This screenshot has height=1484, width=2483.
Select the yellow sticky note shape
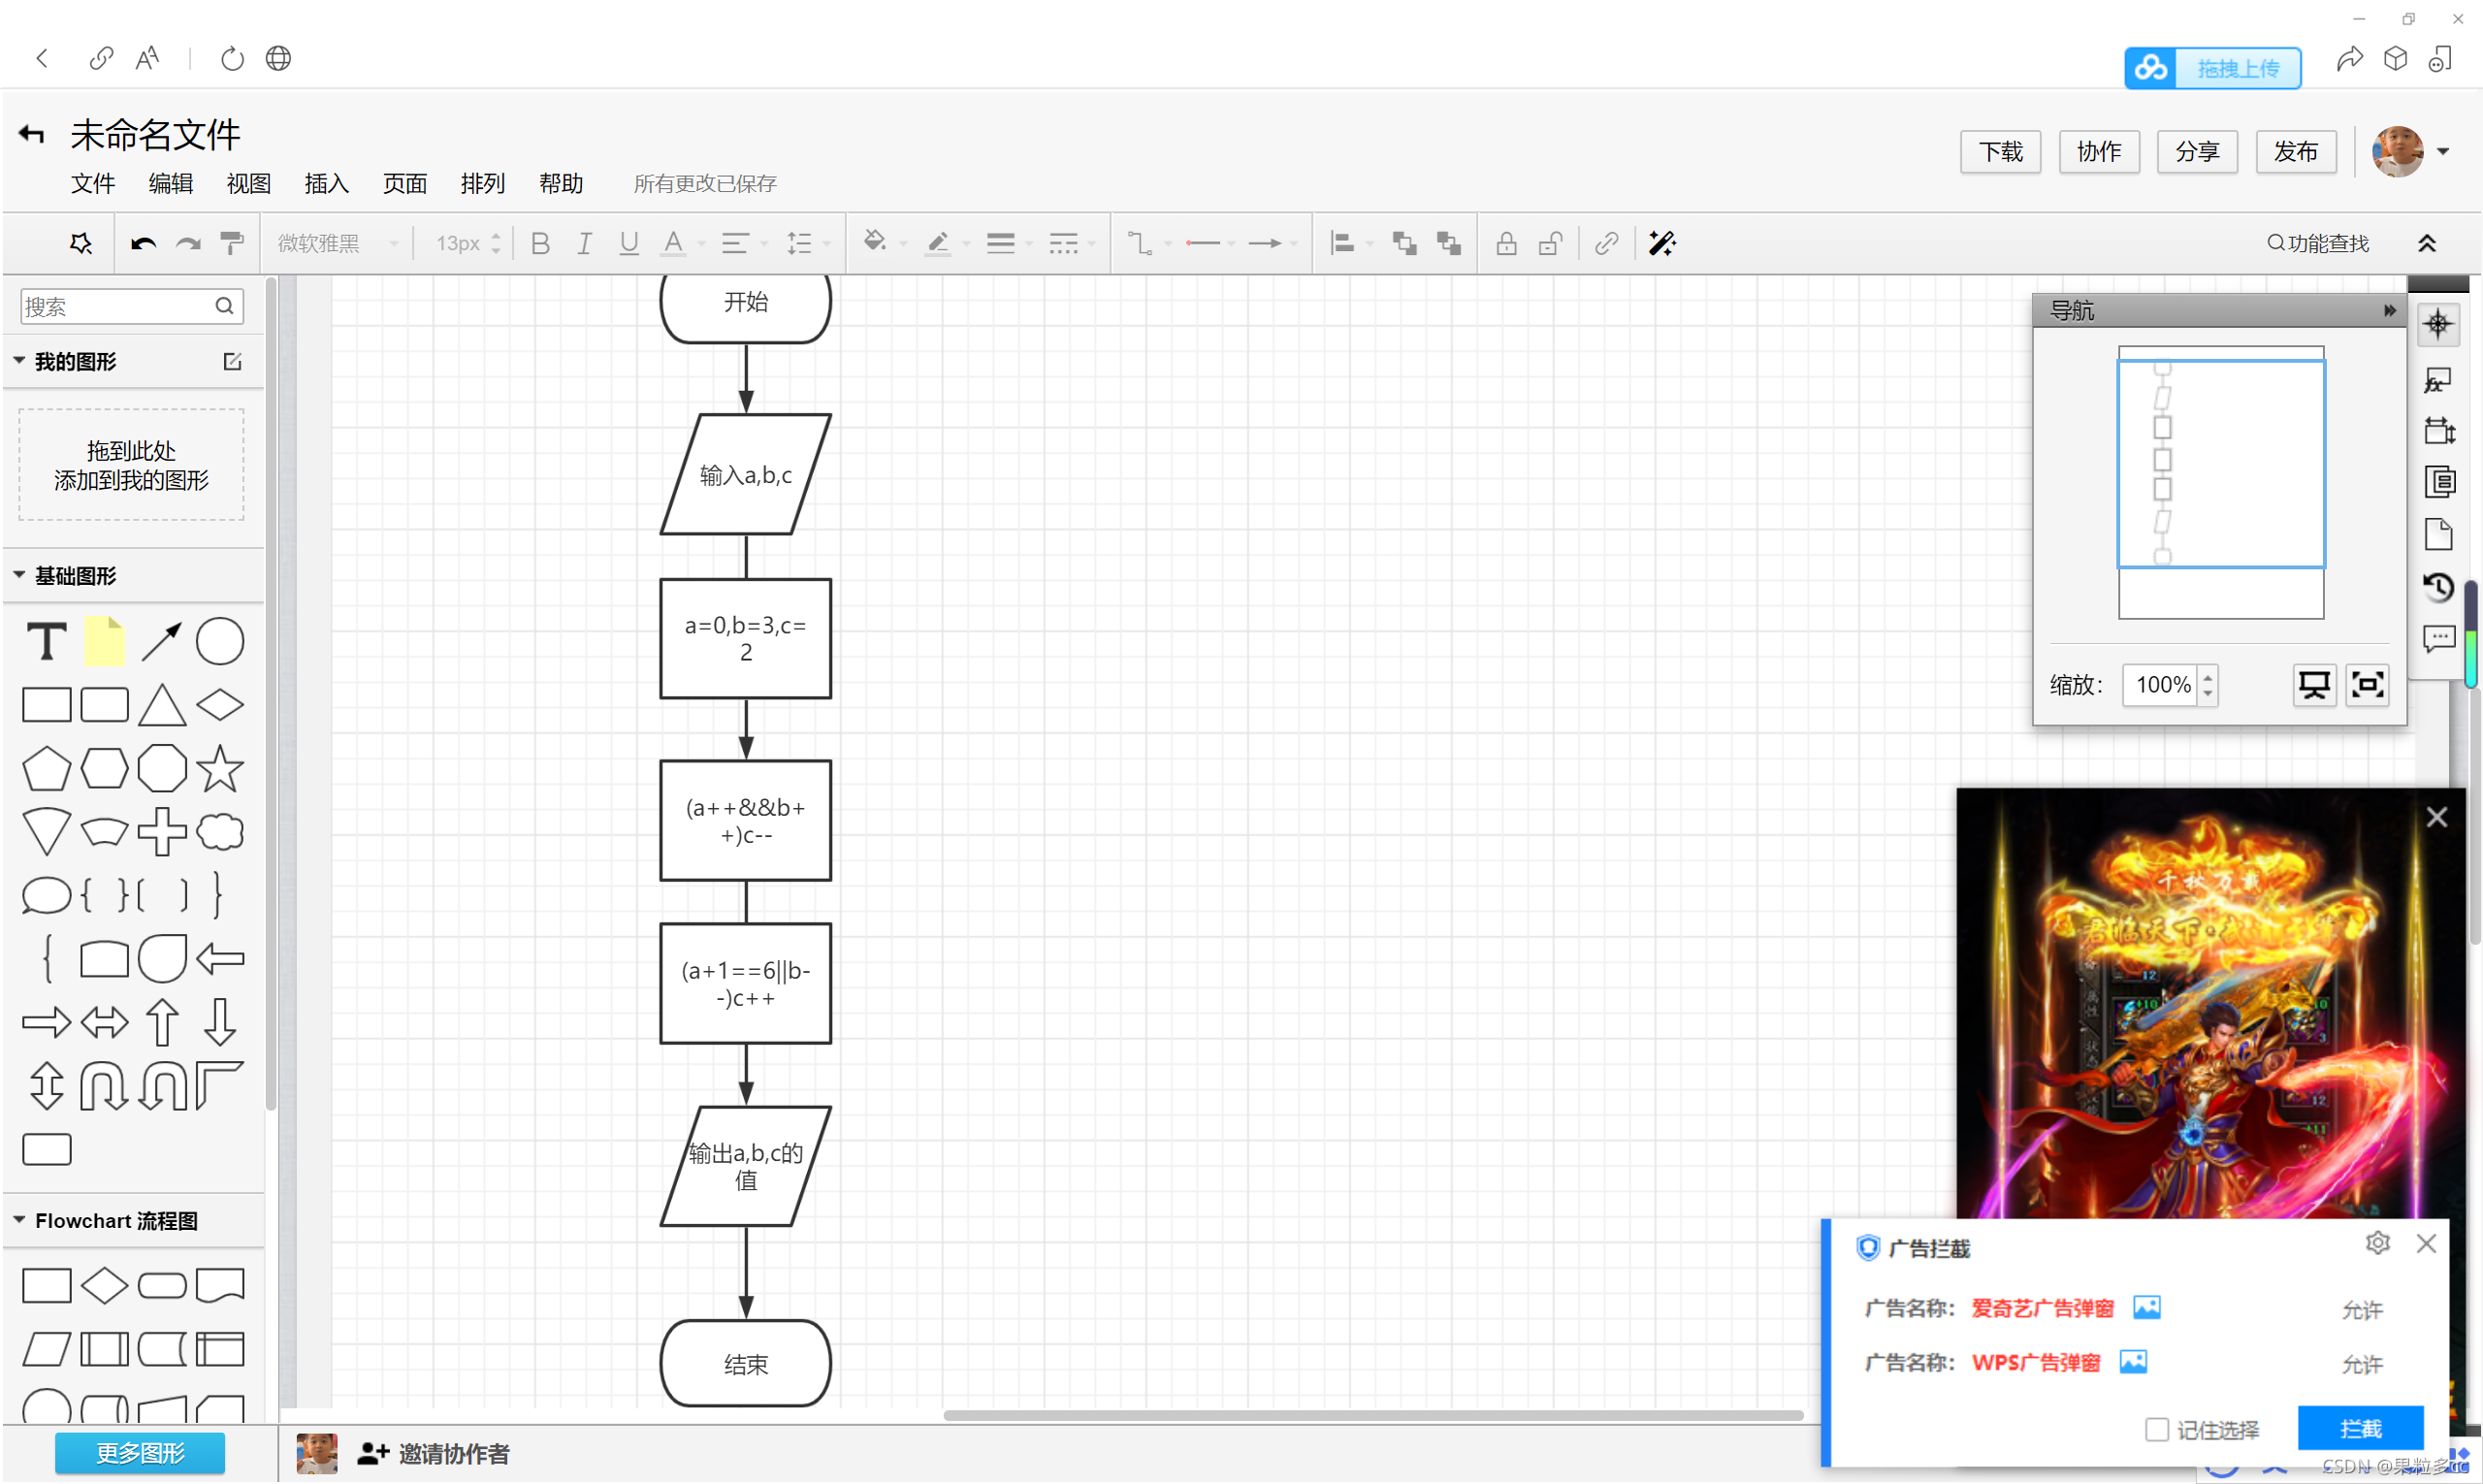click(104, 641)
